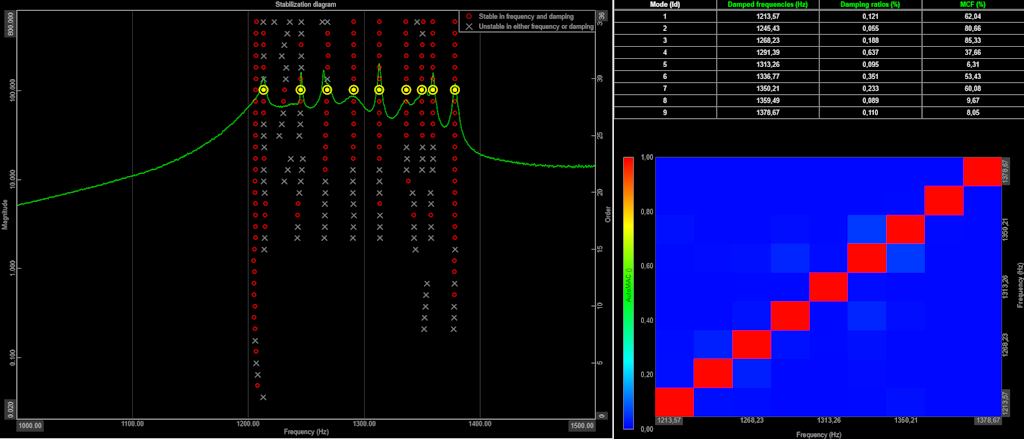Screen dimensions: 1024x439
Task: Select the yellow mode marker at 1245.43 Hz
Action: pyautogui.click(x=300, y=90)
